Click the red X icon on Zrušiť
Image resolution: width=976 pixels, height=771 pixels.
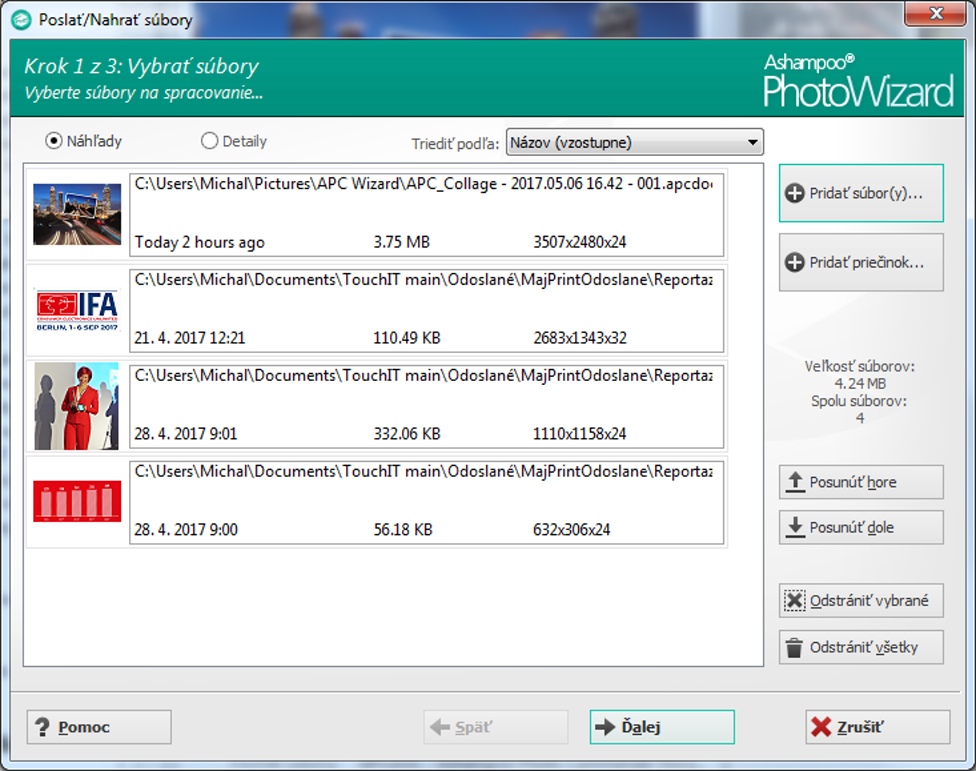pyautogui.click(x=820, y=727)
